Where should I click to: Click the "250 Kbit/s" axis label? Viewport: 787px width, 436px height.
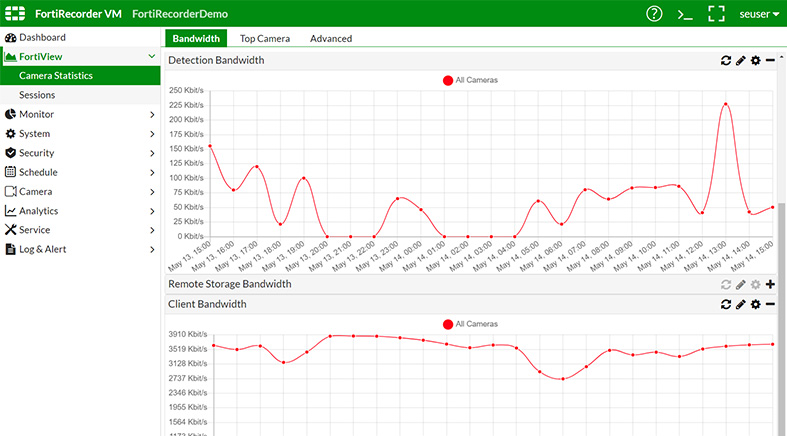(x=186, y=90)
